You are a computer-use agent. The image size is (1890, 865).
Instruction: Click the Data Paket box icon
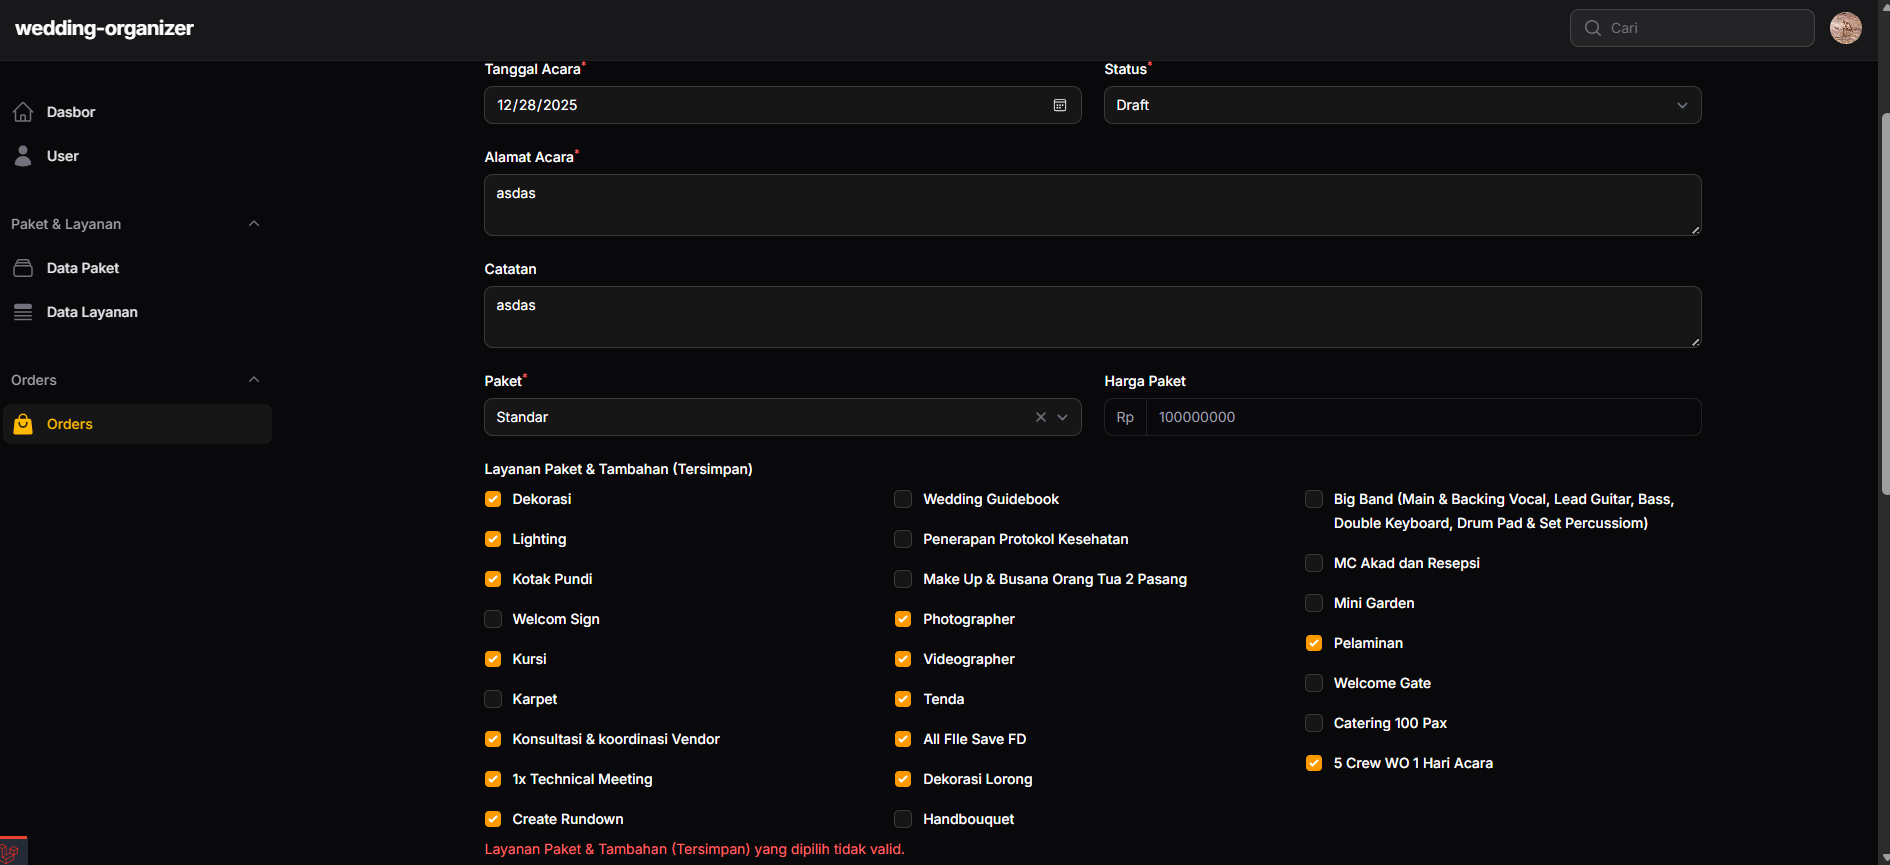click(x=23, y=268)
